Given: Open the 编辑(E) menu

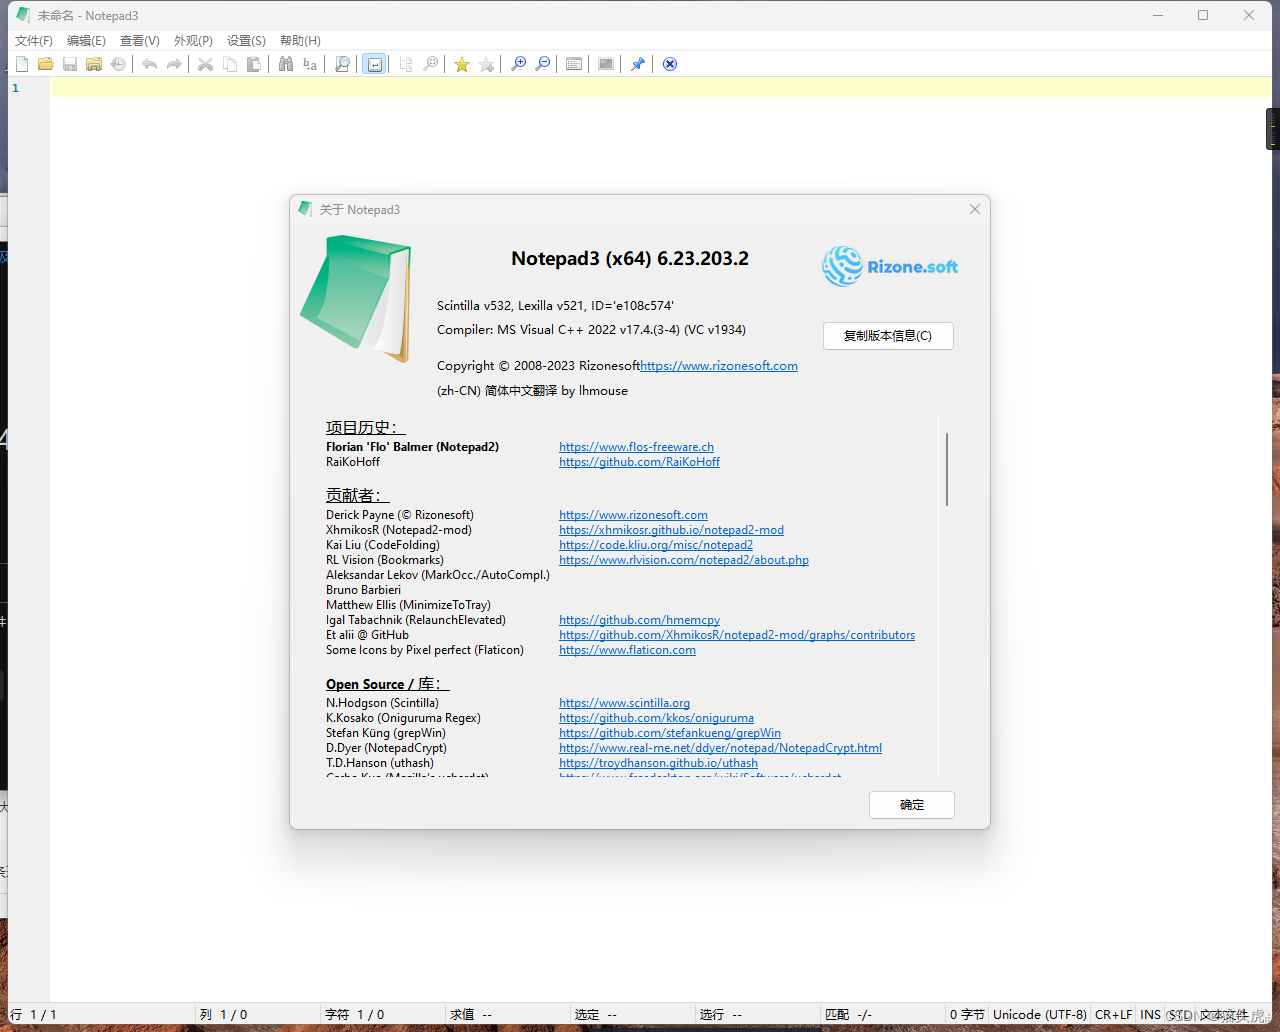Looking at the screenshot, I should [86, 41].
